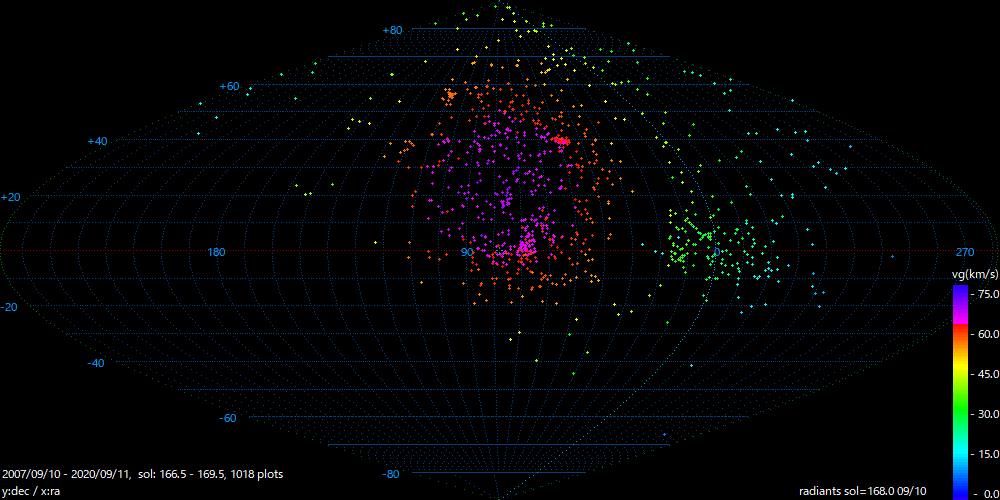The image size is (1000, 500).
Task: Click the dense red radiant cluster near +40
Action: point(562,141)
